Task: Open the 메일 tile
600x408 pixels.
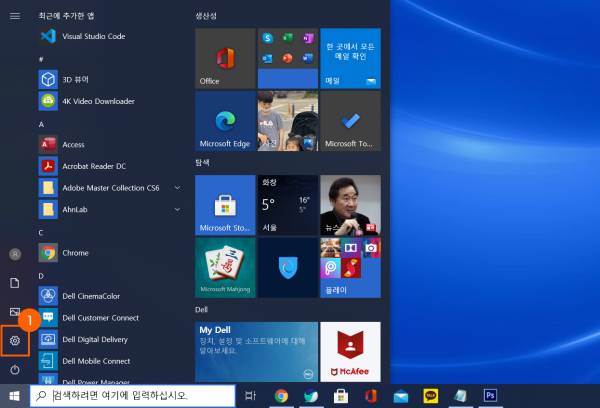Action: click(351, 58)
